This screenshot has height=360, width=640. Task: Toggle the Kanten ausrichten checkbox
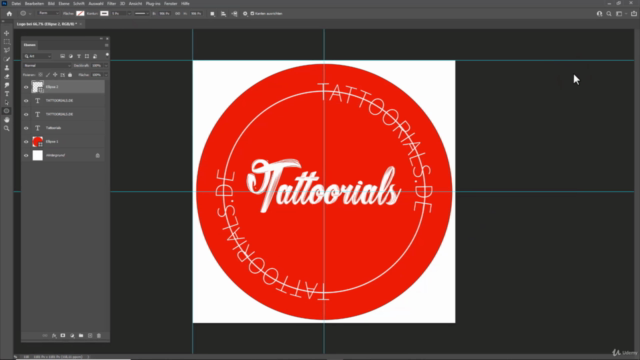pyautogui.click(x=252, y=13)
